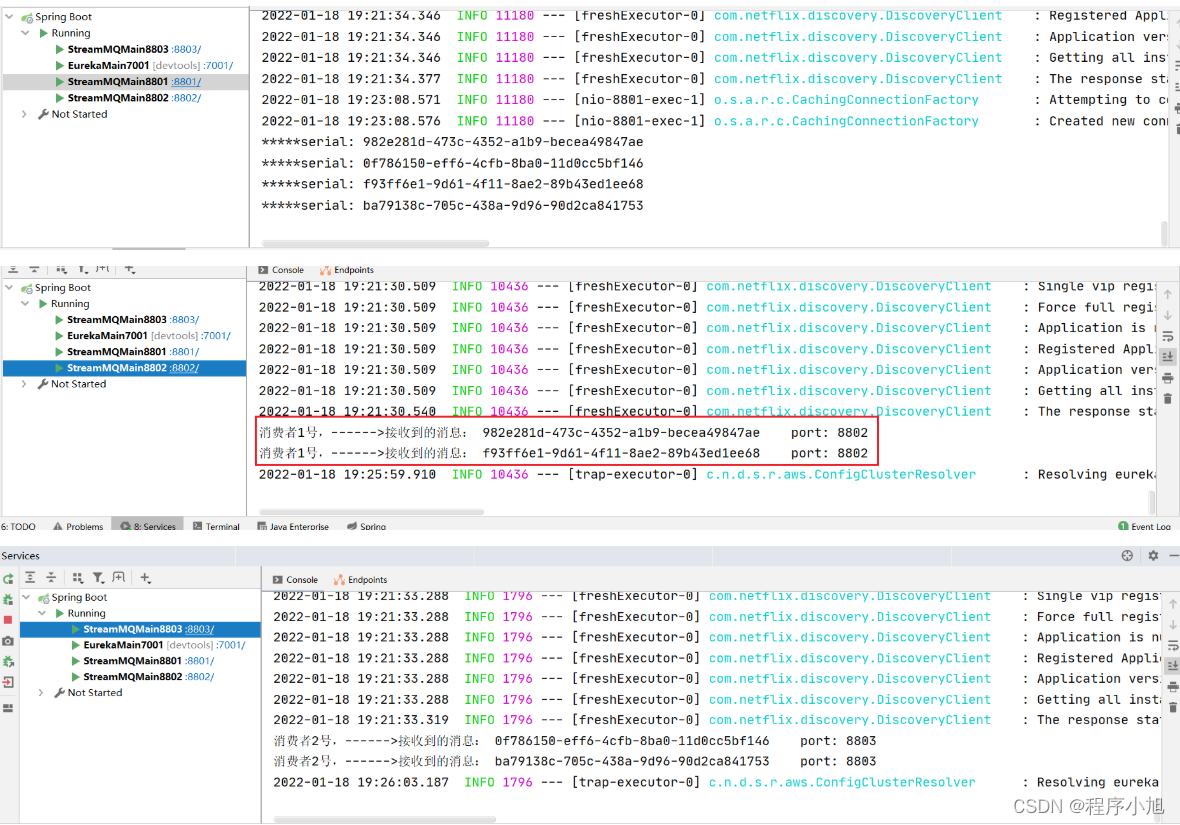
Task: Open :7001/ link in middle tree
Action: [217, 336]
